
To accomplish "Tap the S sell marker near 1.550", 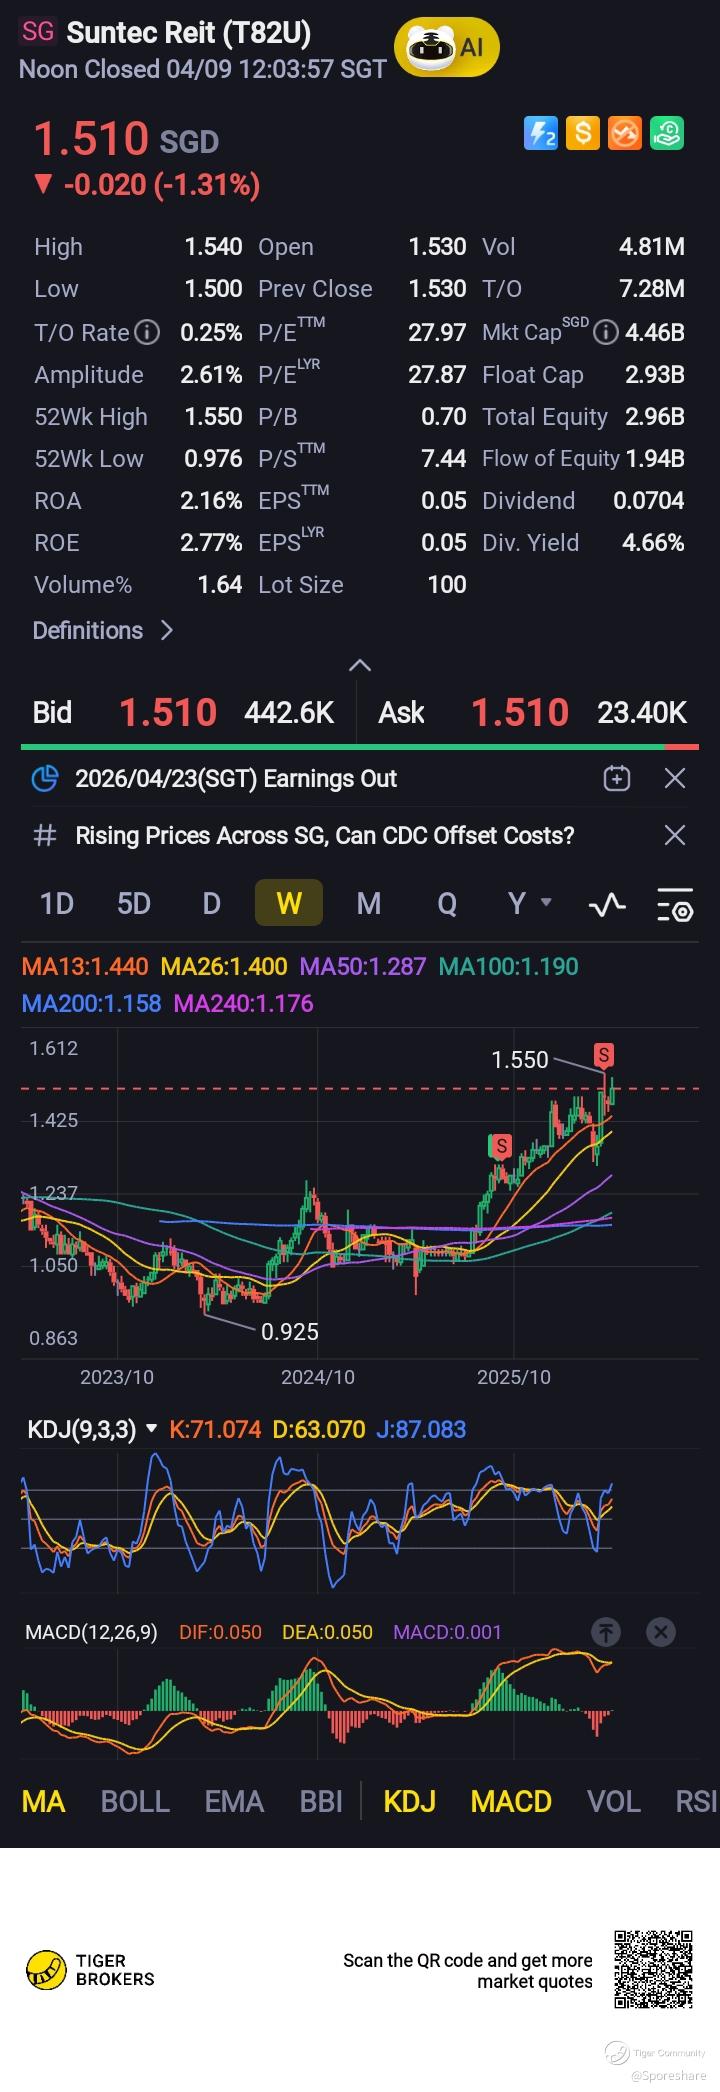I will tap(603, 1055).
